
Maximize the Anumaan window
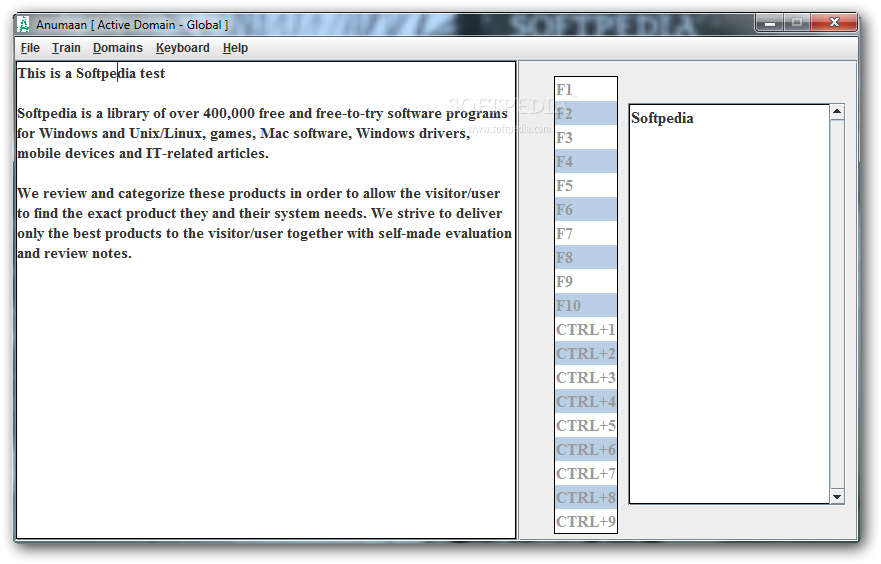point(797,23)
